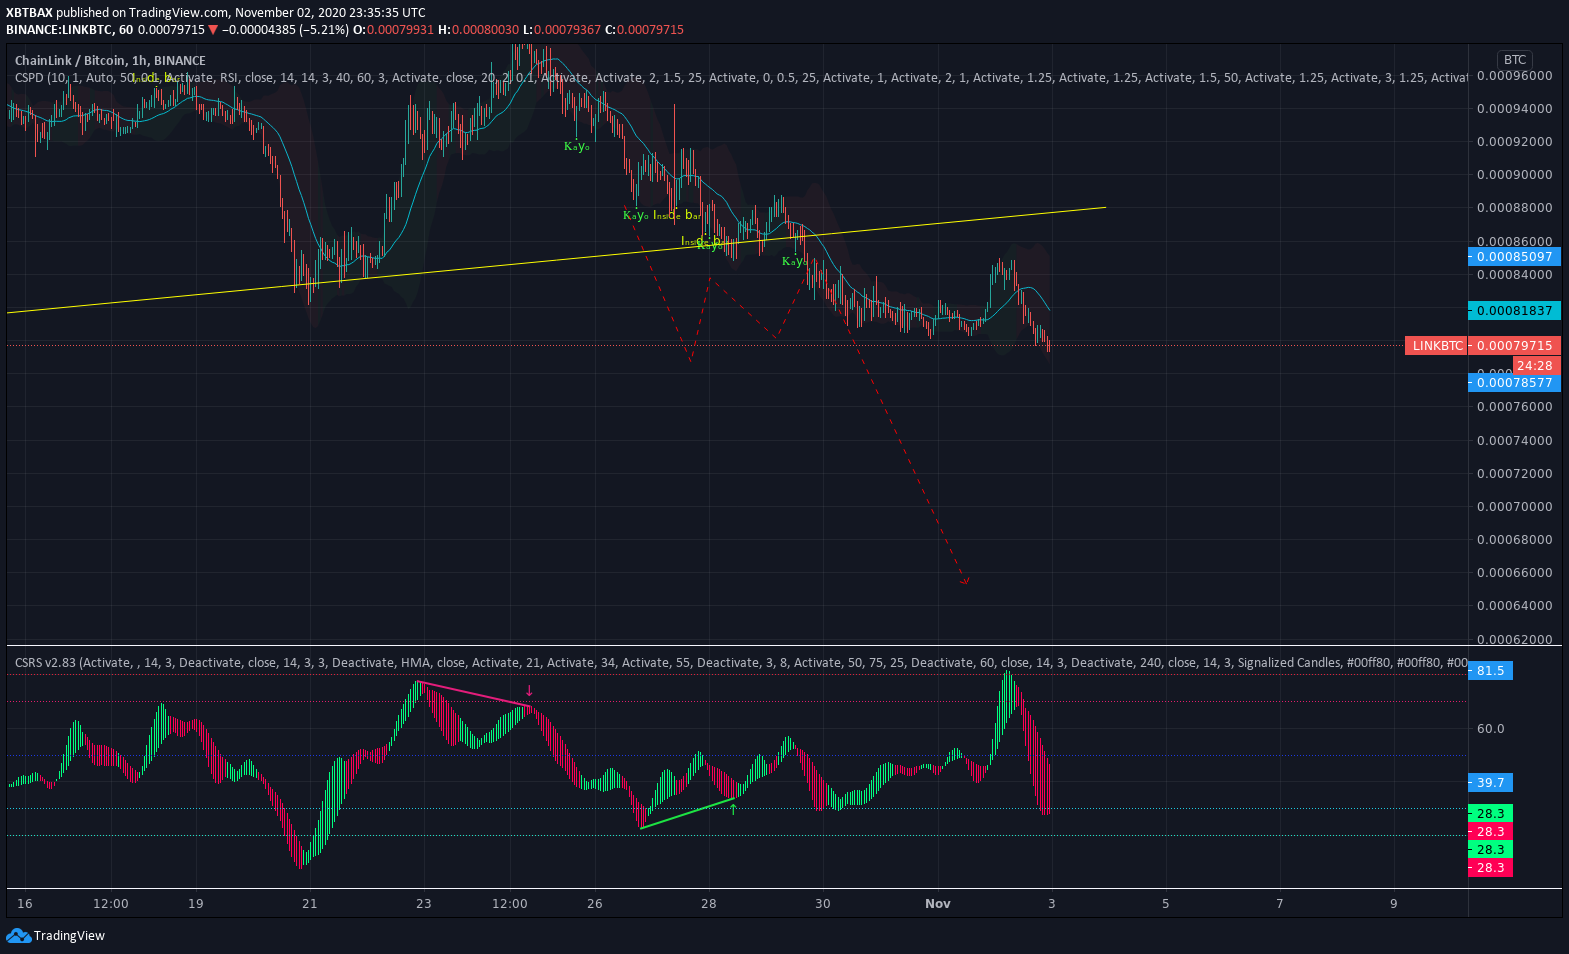
Task: Click the high value H:0.00080030
Action: (x=480, y=30)
